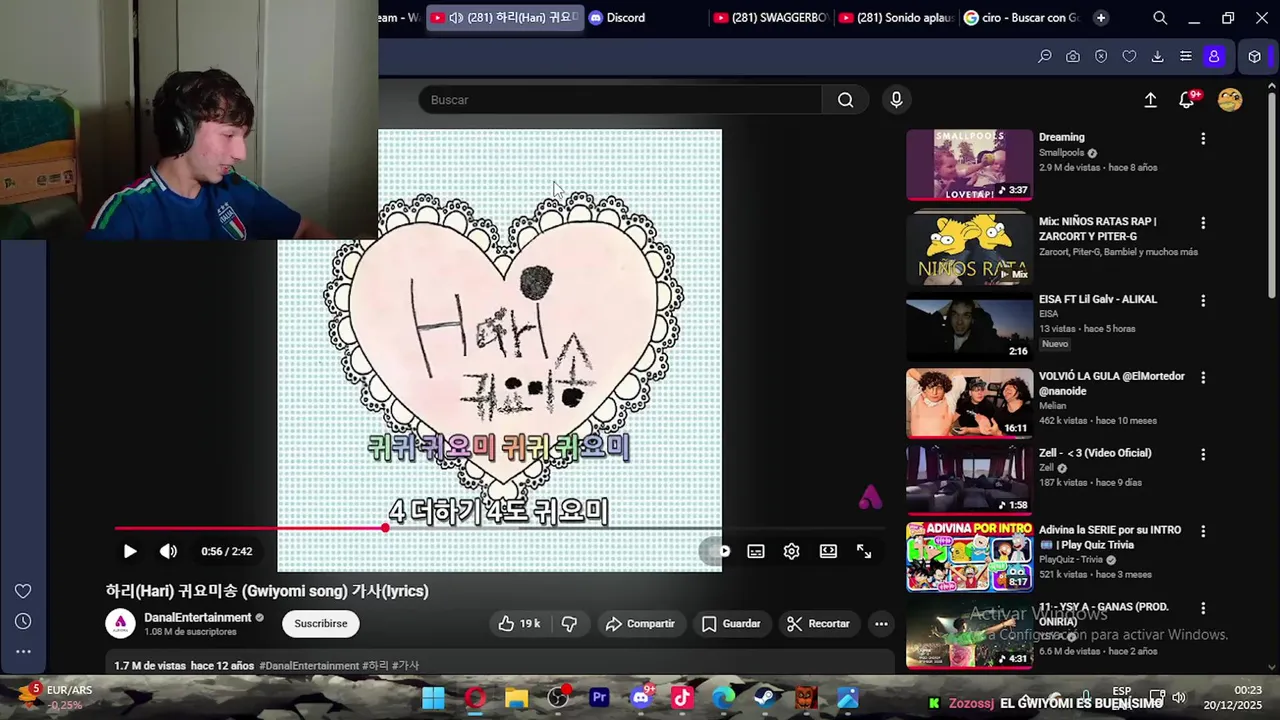Open browser easy setup lines icon
This screenshot has width=1280, height=720.
[1186, 57]
